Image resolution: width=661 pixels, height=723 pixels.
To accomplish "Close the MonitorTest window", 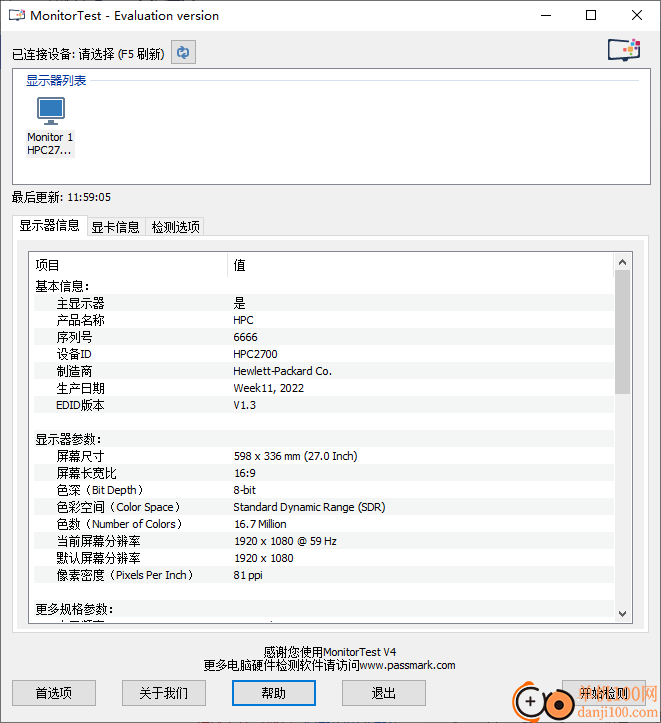I will (637, 15).
